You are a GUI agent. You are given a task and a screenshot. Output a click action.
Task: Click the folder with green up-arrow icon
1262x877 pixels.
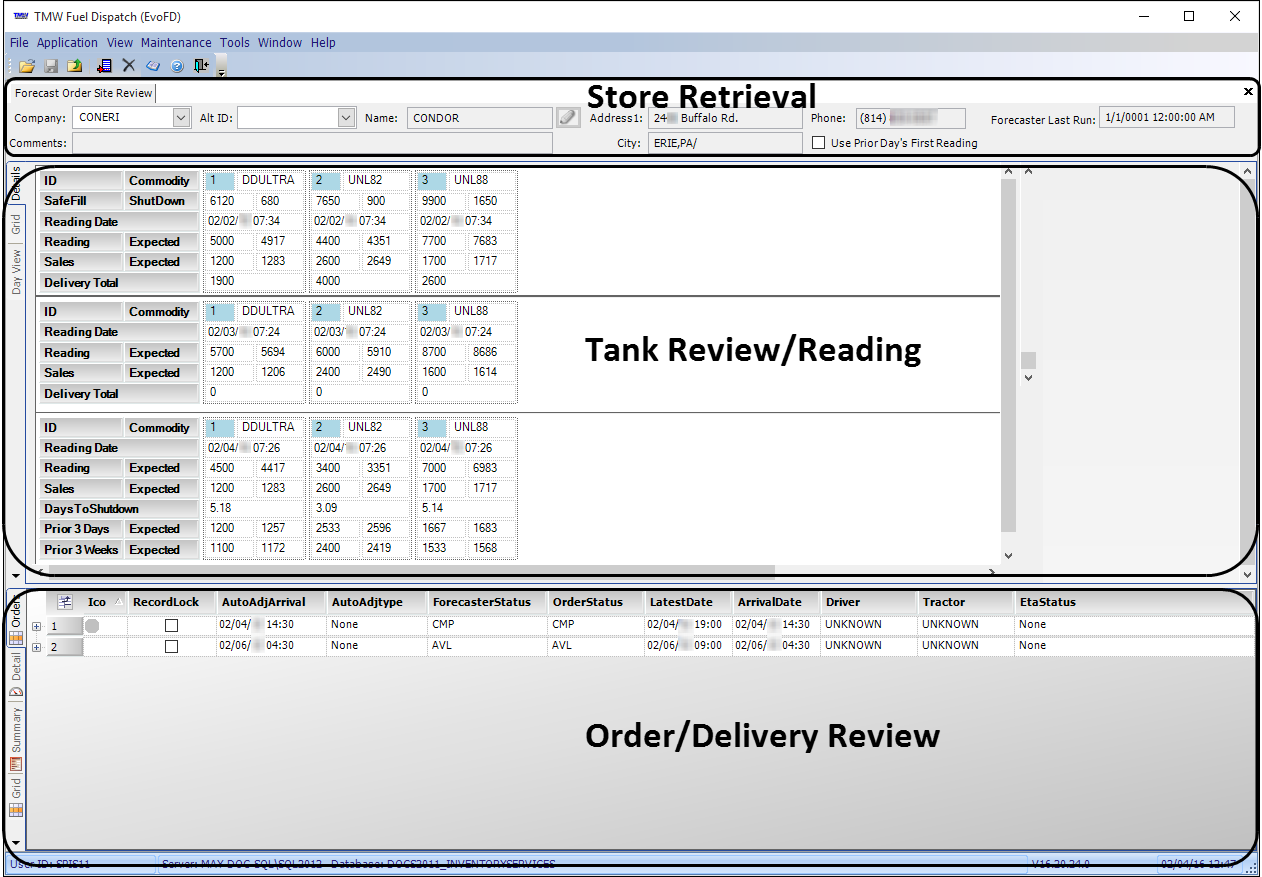click(x=74, y=66)
